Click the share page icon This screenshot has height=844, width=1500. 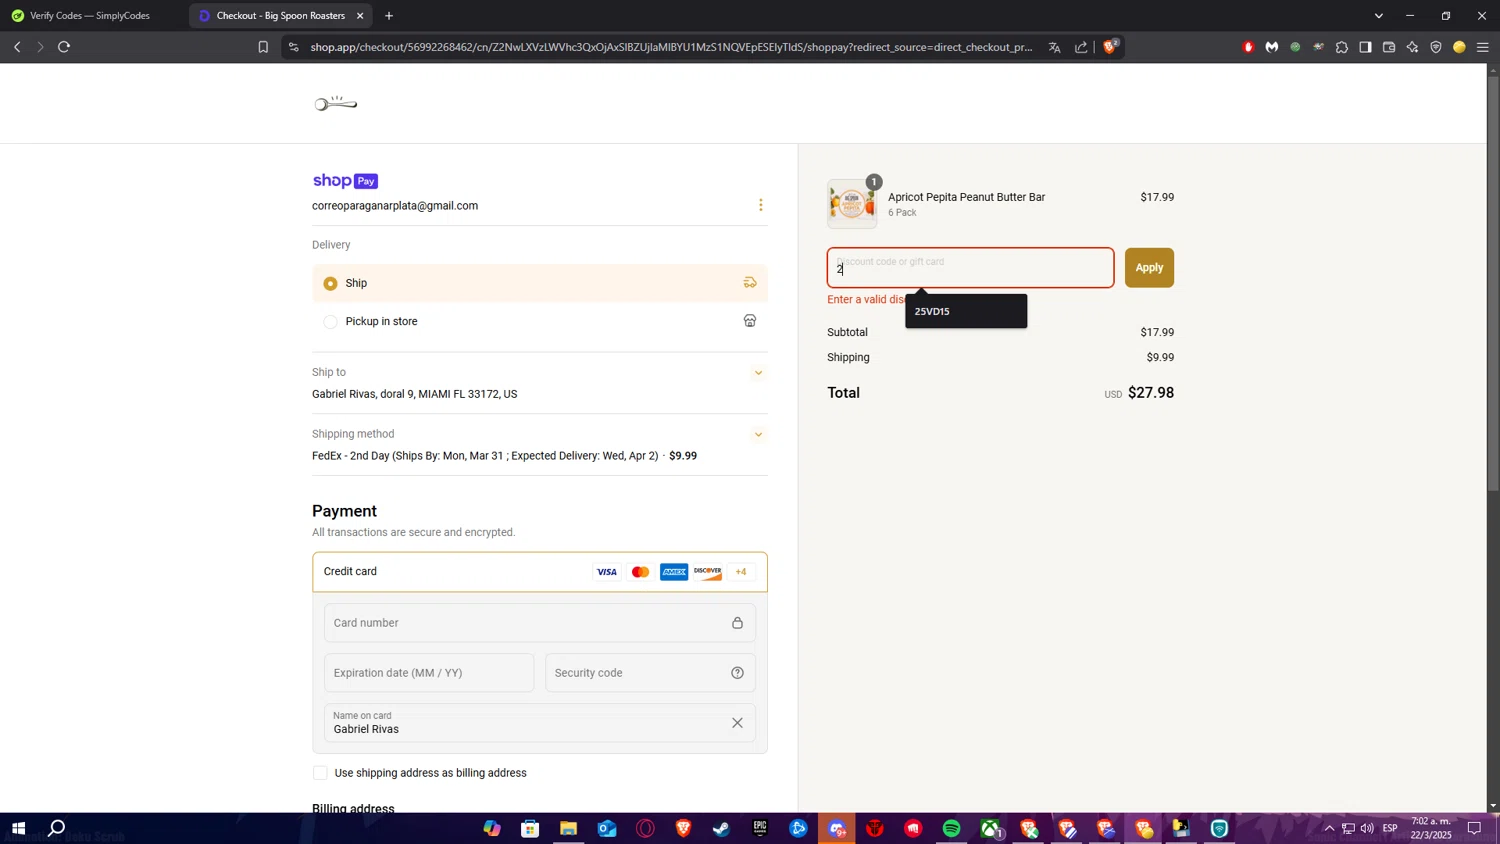1081,47
